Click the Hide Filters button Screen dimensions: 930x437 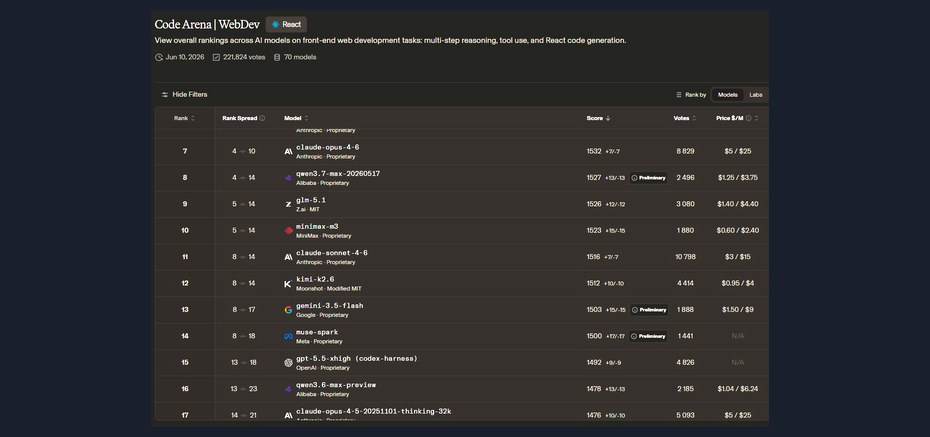(x=184, y=94)
